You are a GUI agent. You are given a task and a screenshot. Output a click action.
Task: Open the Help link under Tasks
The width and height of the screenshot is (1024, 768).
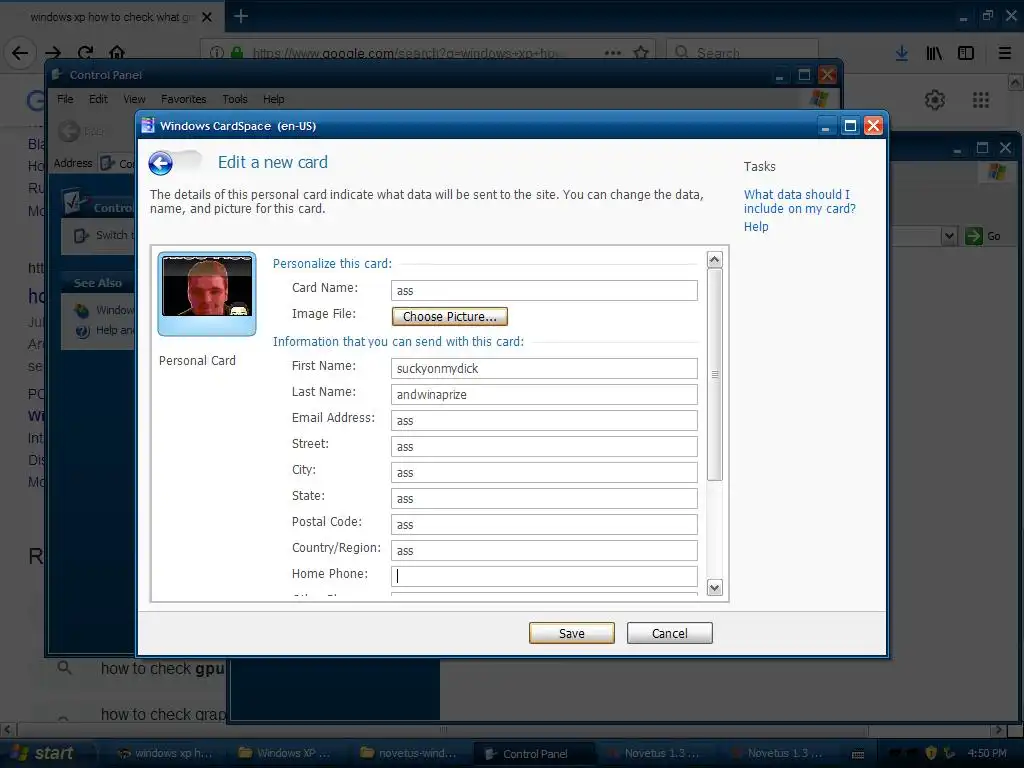[x=756, y=227]
